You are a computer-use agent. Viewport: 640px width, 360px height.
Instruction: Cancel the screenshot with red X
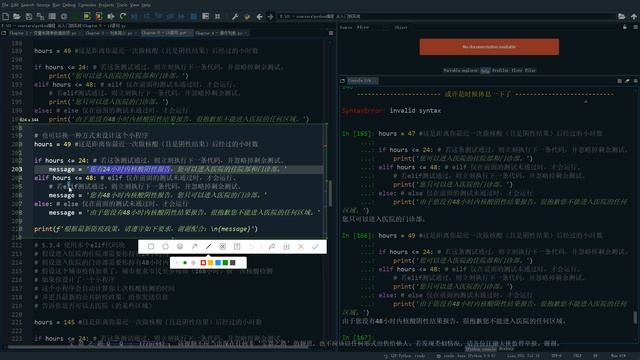coord(301,247)
